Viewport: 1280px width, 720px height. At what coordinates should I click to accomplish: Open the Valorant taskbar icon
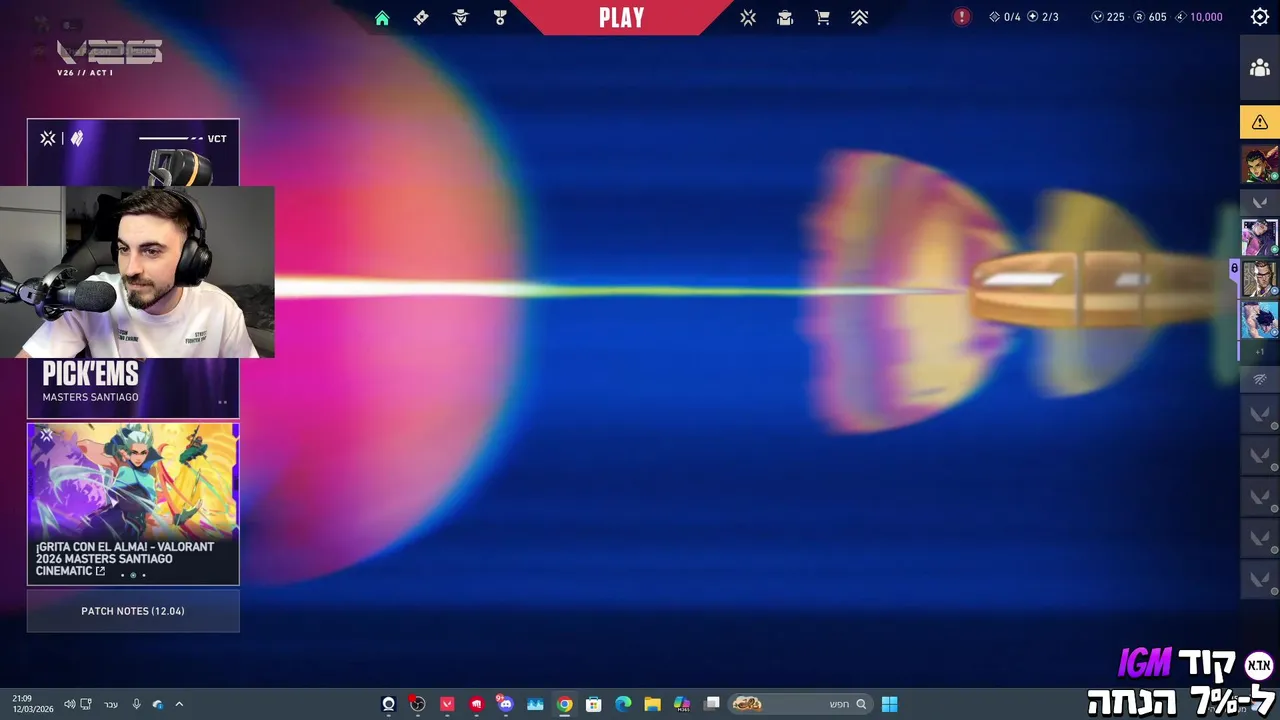[447, 704]
